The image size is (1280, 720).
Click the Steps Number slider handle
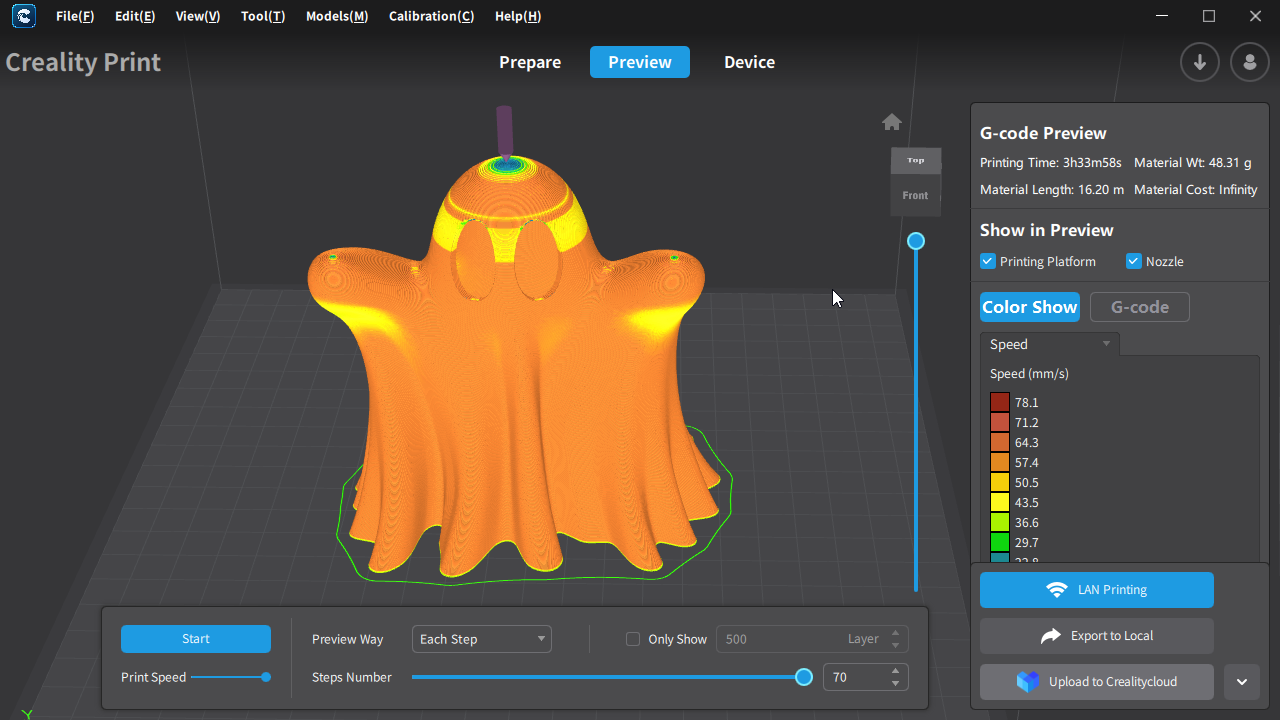tap(803, 677)
